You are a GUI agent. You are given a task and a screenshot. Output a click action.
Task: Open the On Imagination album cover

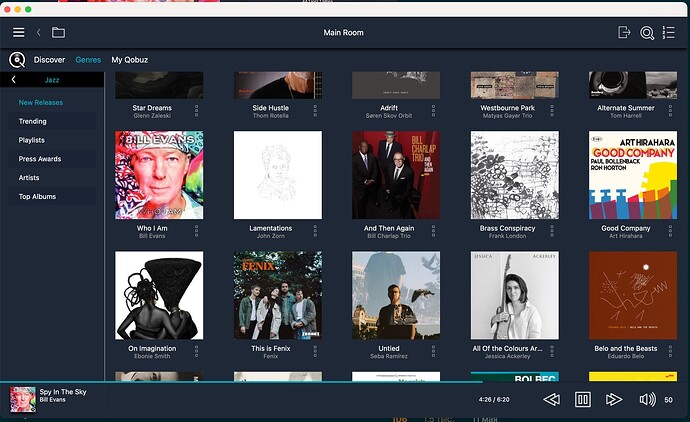(159, 295)
